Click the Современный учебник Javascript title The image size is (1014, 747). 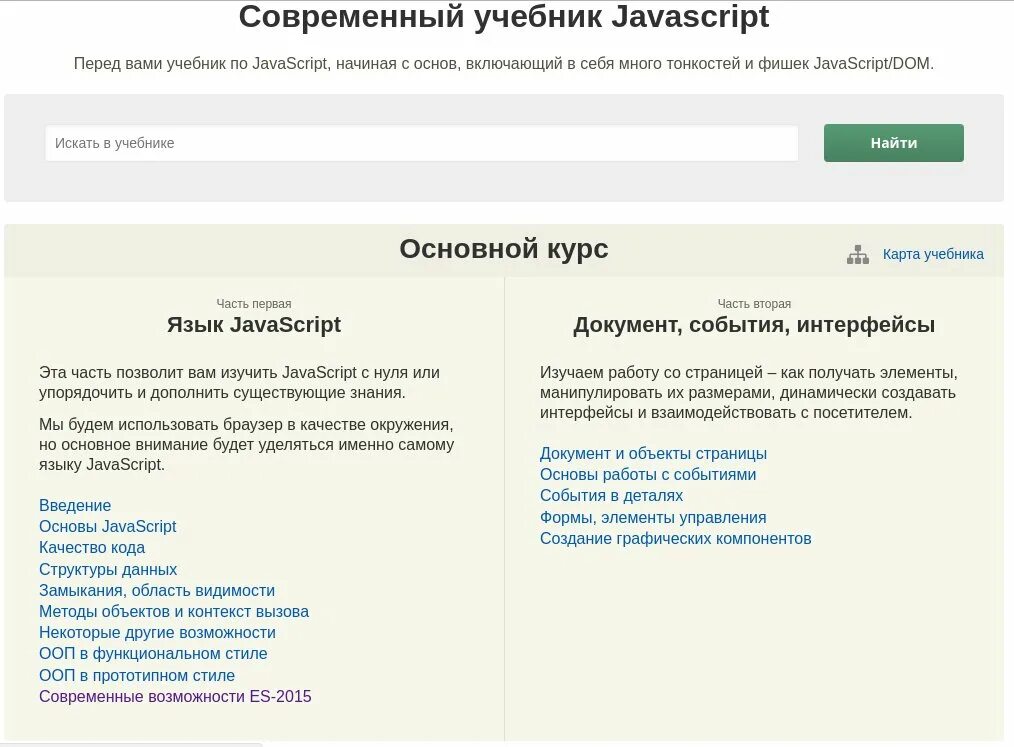pyautogui.click(x=504, y=17)
